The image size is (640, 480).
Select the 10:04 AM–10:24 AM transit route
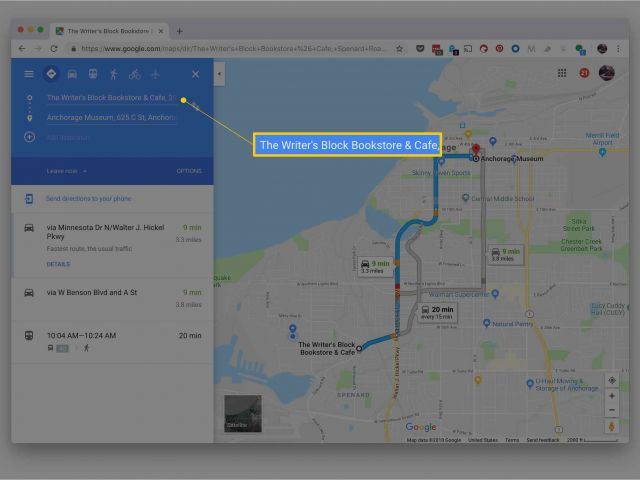point(113,341)
